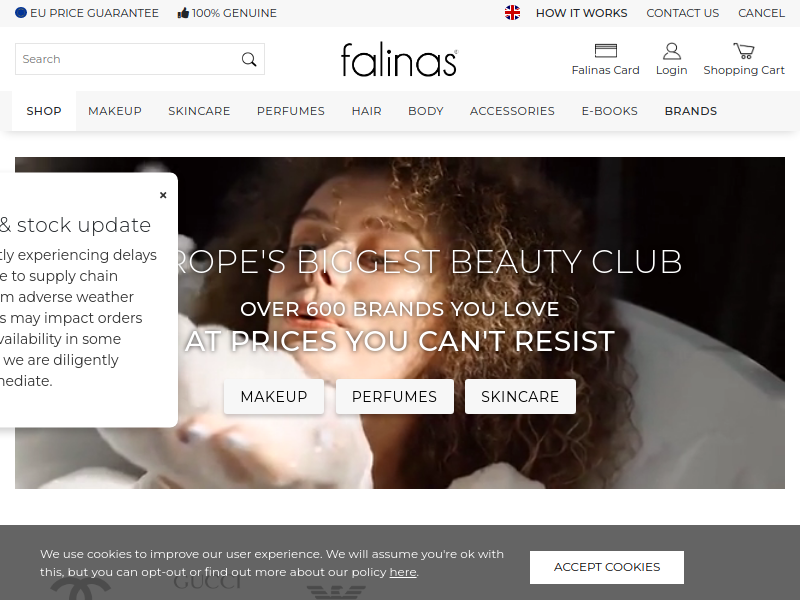Click the falinas logo
The image size is (800, 600).
coord(399,60)
